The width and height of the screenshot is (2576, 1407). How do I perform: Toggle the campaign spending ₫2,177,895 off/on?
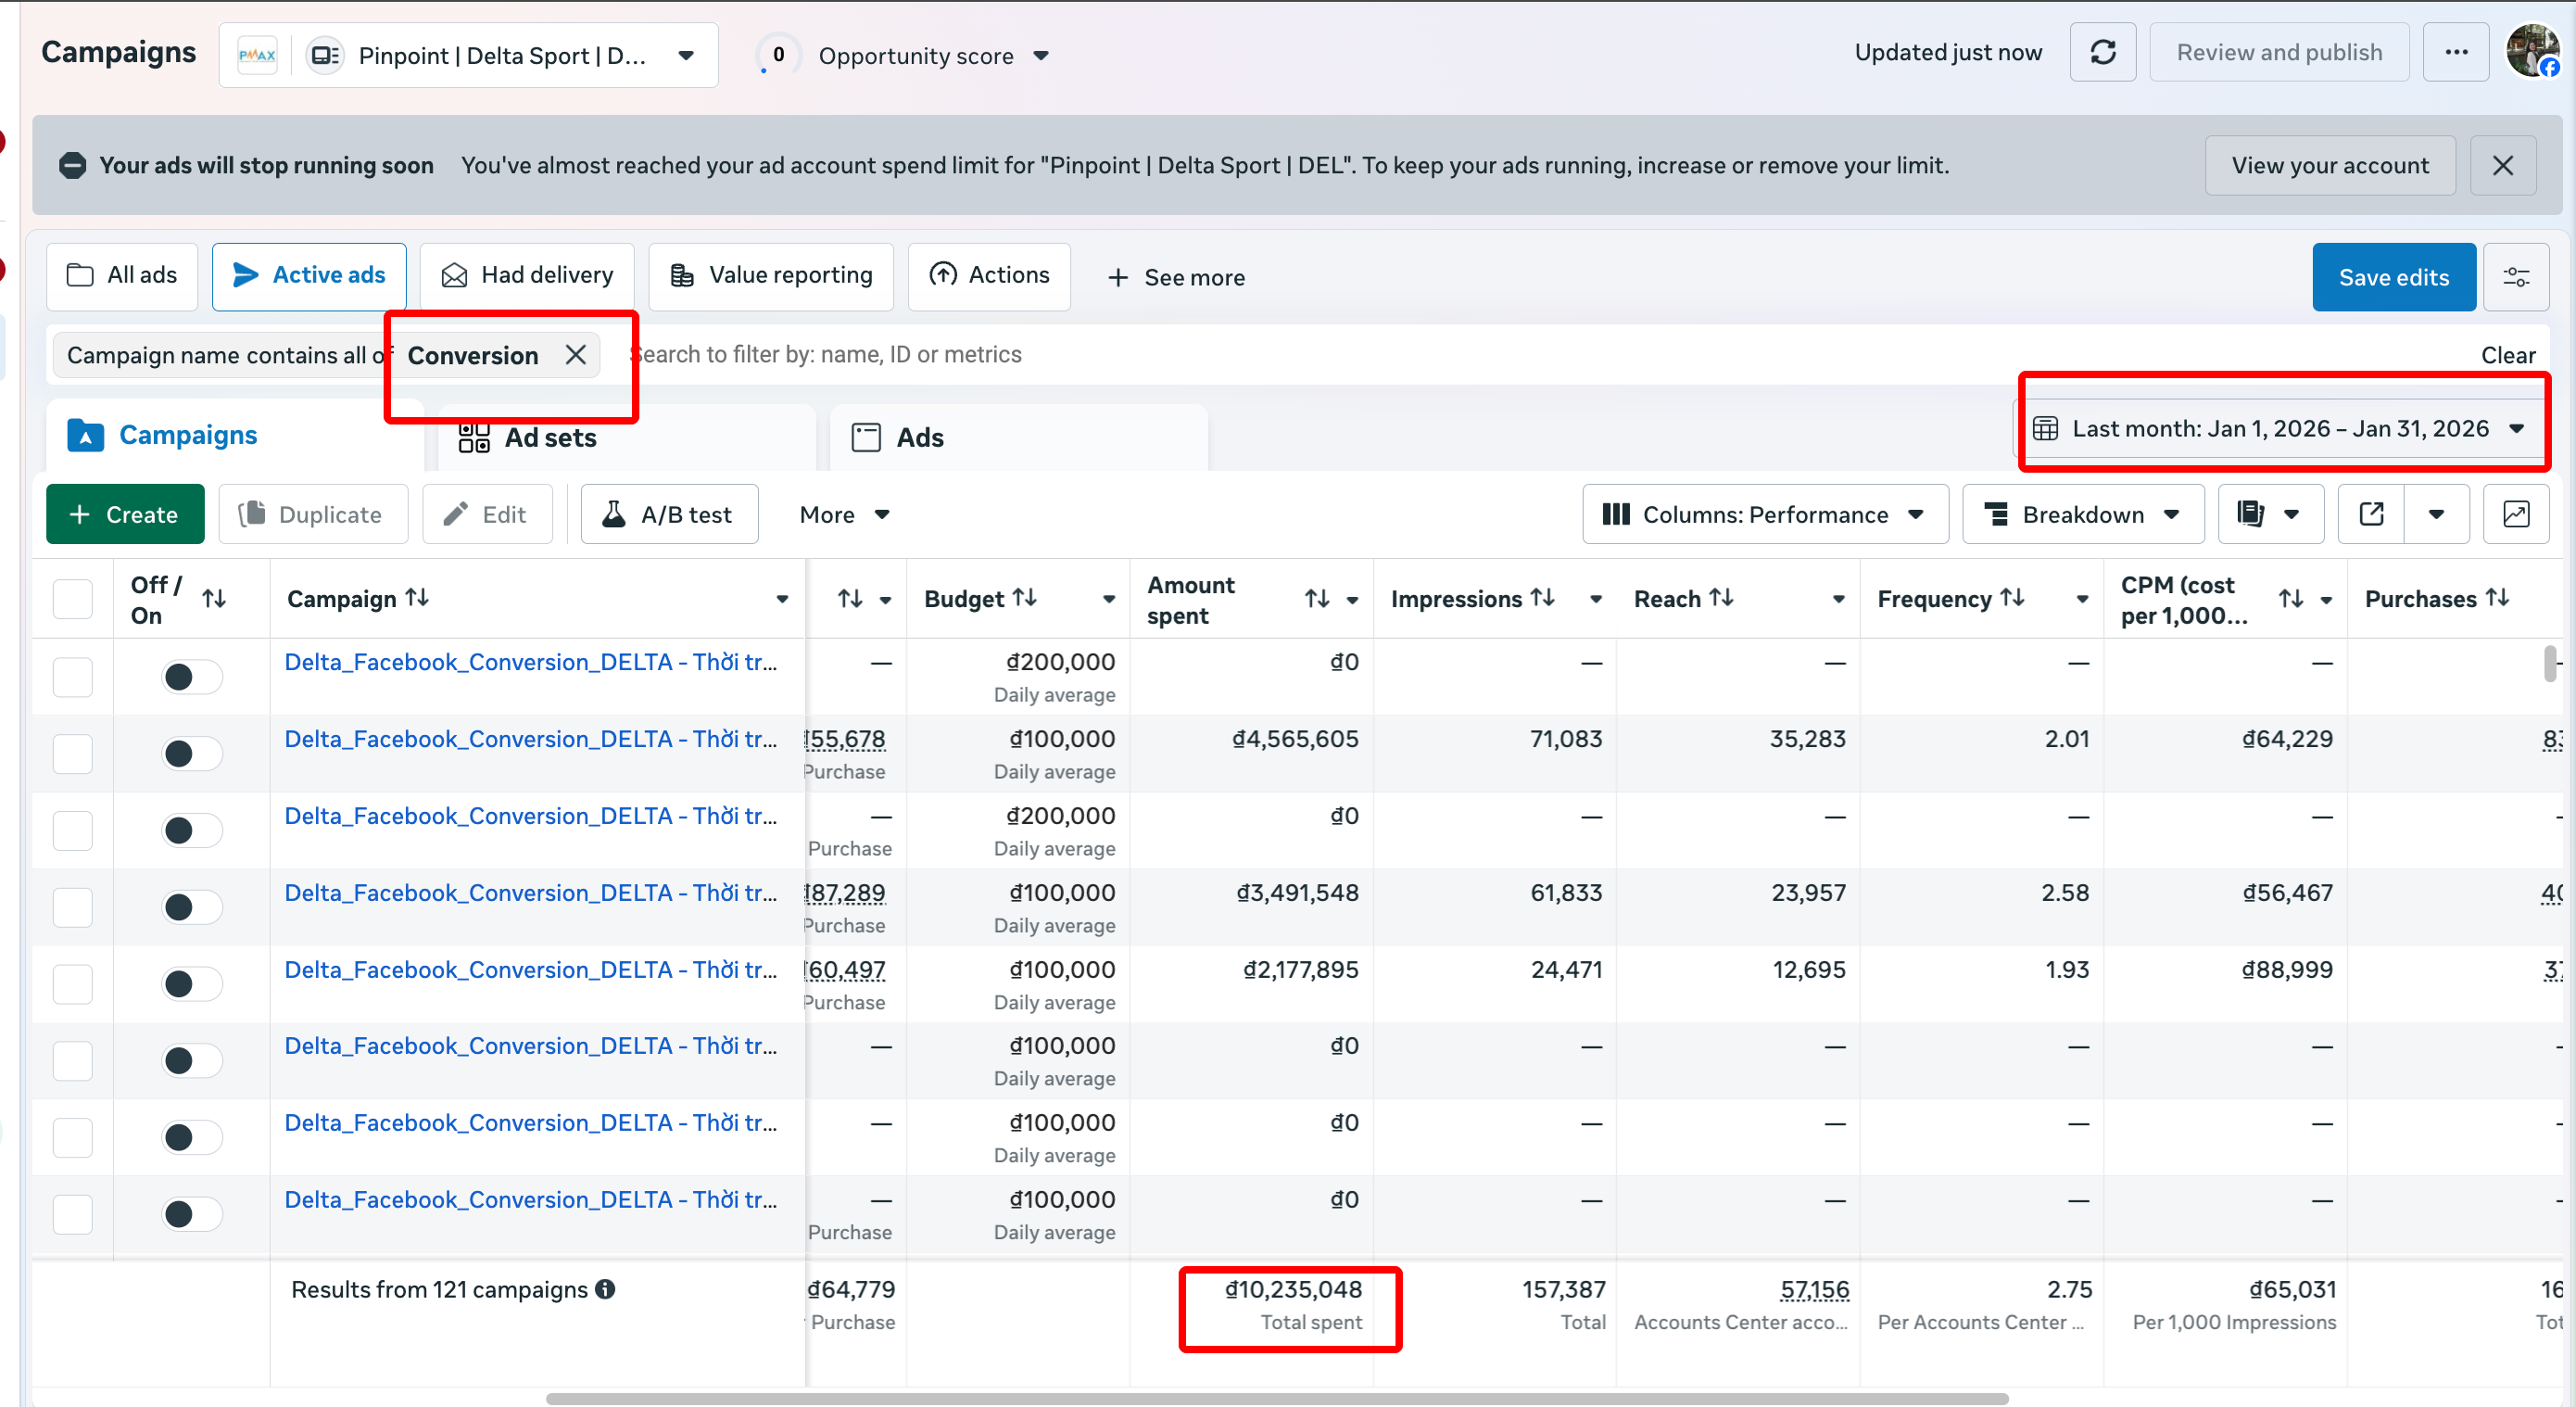coord(192,984)
